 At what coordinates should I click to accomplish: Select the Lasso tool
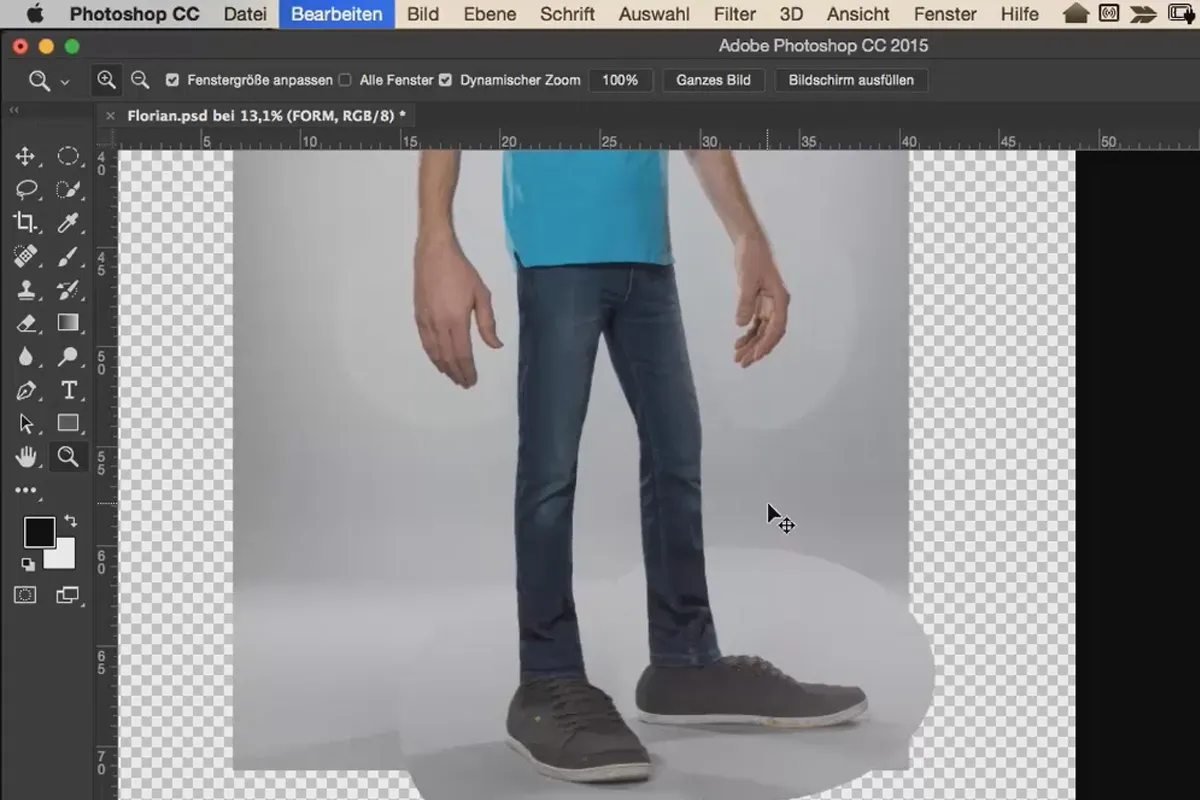[x=26, y=189]
